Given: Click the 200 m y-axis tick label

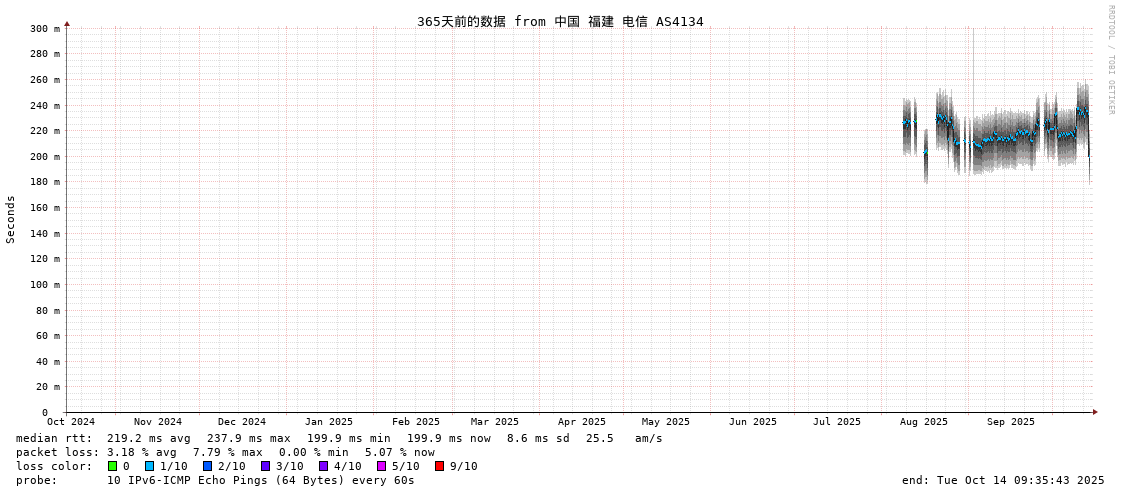Looking at the screenshot, I should [45, 157].
